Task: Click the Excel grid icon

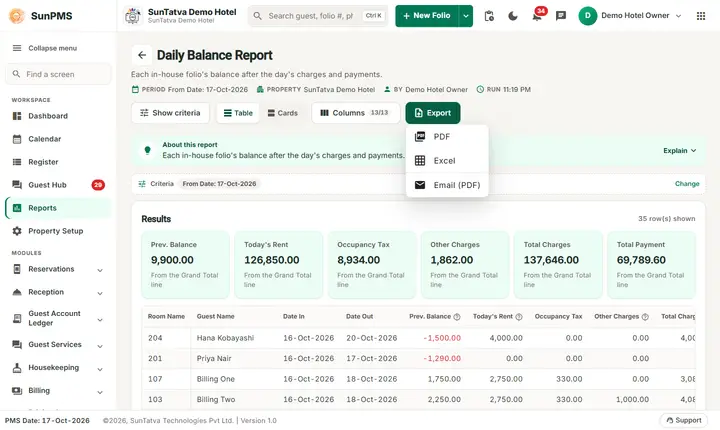Action: [x=420, y=160]
